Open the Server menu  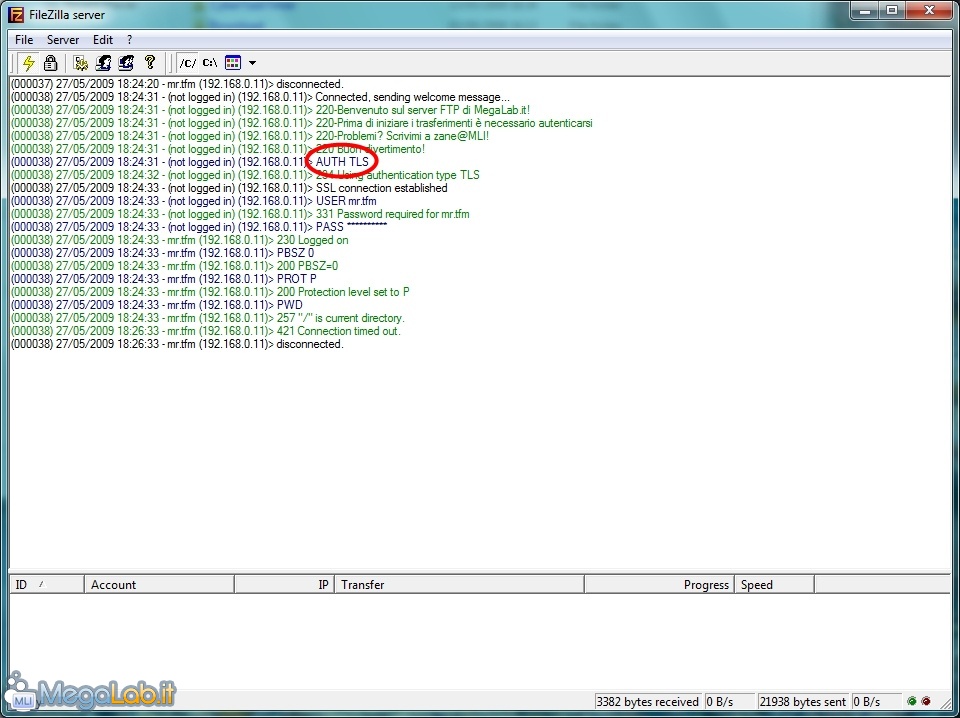click(x=63, y=40)
